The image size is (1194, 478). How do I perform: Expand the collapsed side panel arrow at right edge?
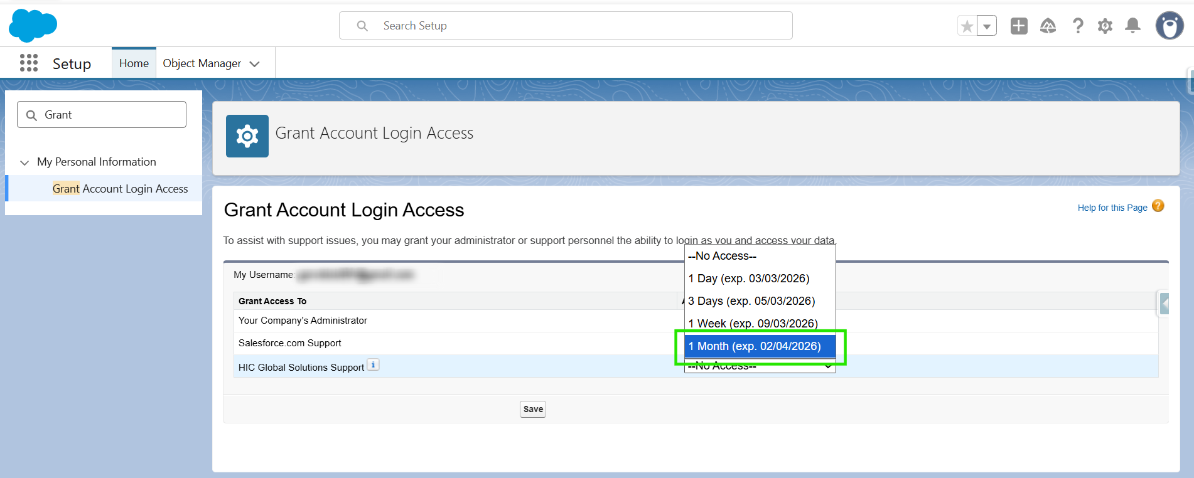pyautogui.click(x=1164, y=303)
